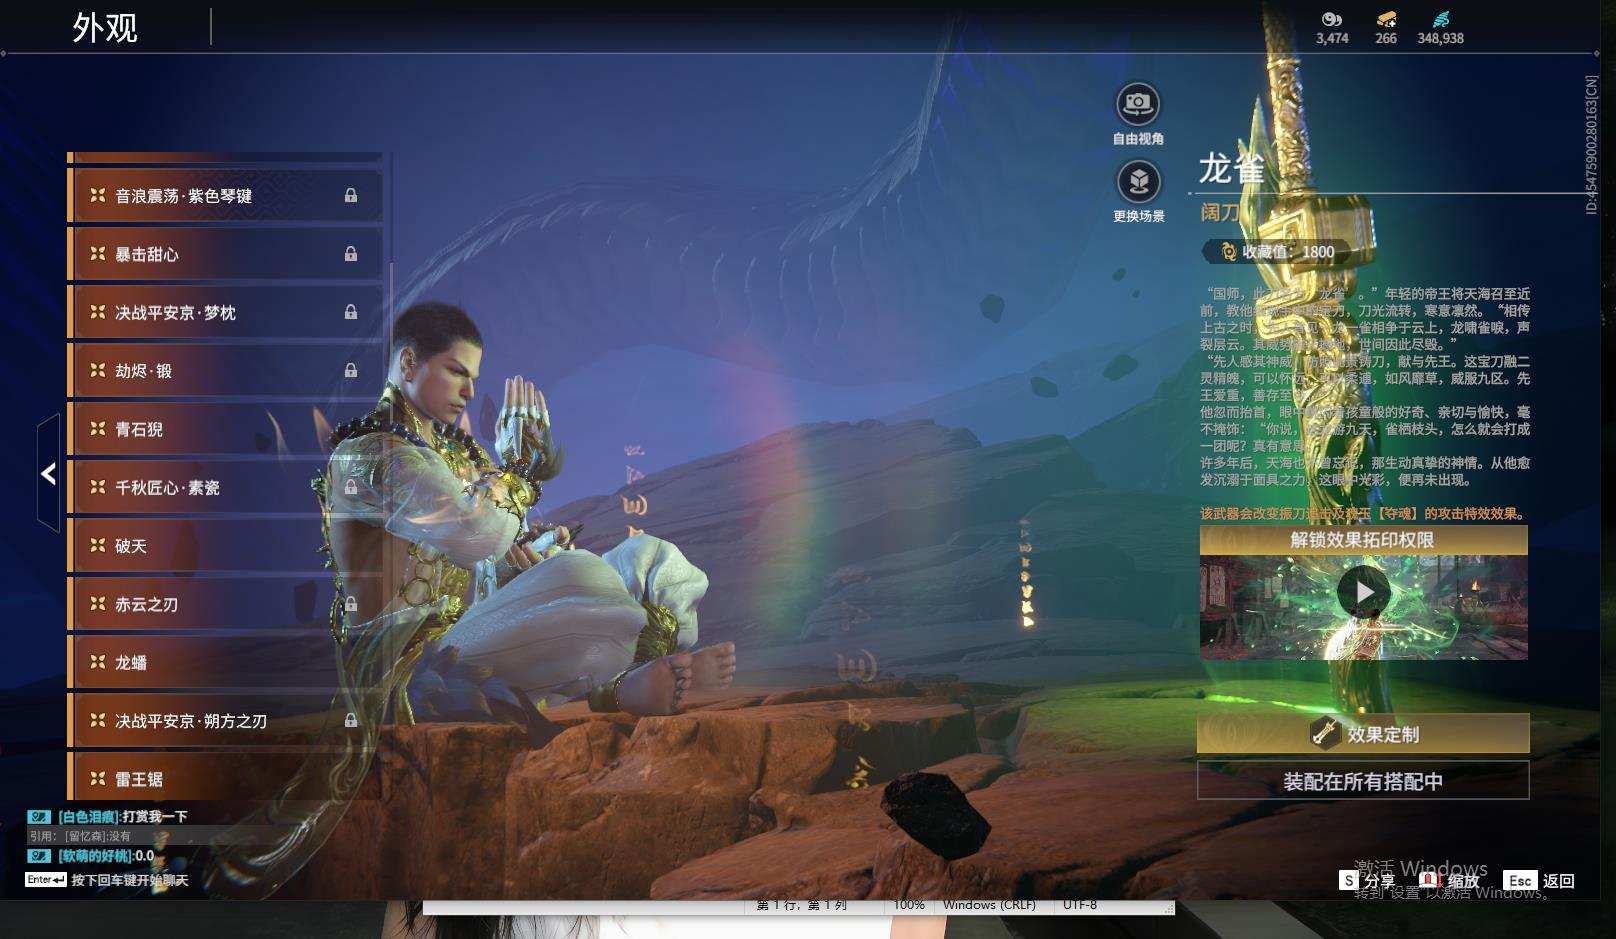1616x939 pixels.
Task: Open the 外观 appearance tab
Action: pos(105,28)
